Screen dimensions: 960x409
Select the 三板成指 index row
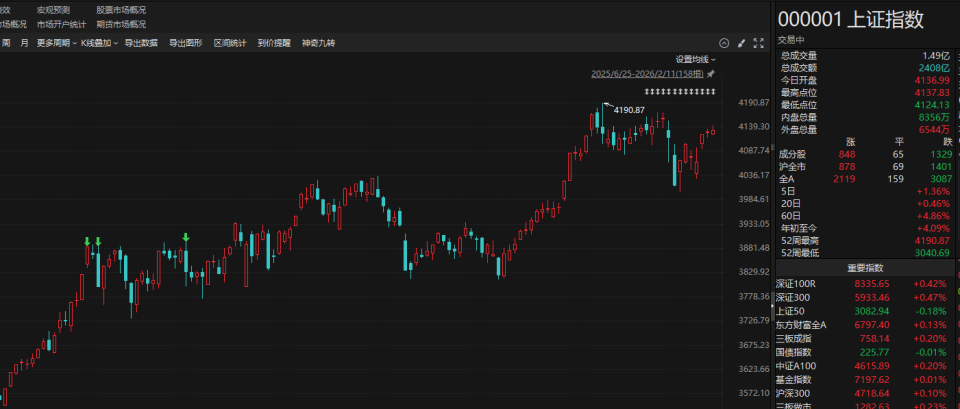click(865, 339)
